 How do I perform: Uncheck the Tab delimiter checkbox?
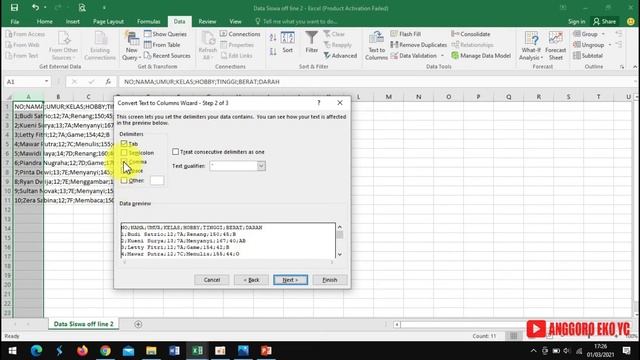(x=124, y=143)
